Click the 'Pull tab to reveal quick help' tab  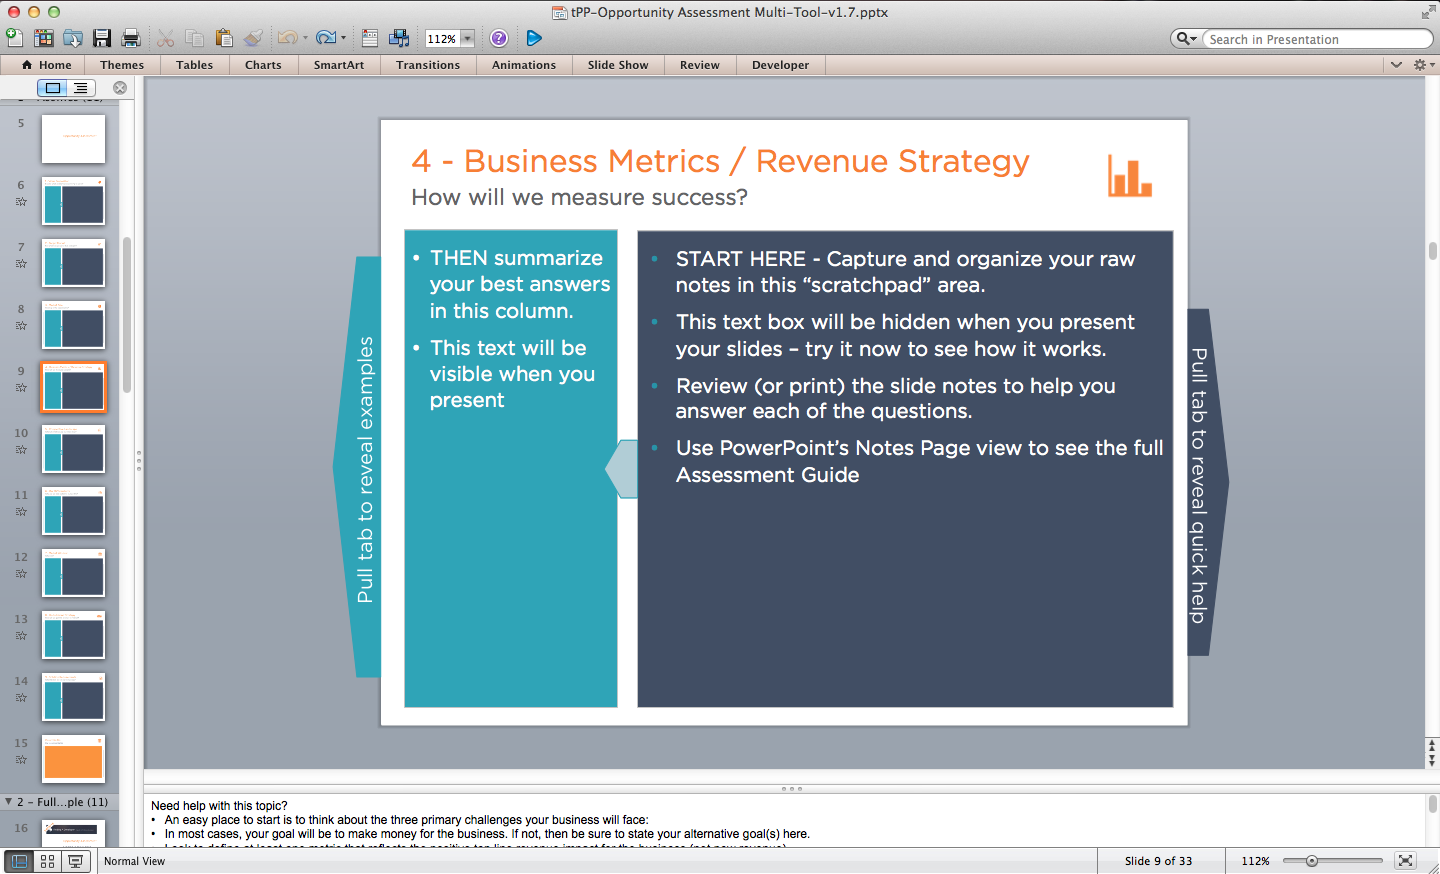[x=1207, y=483]
